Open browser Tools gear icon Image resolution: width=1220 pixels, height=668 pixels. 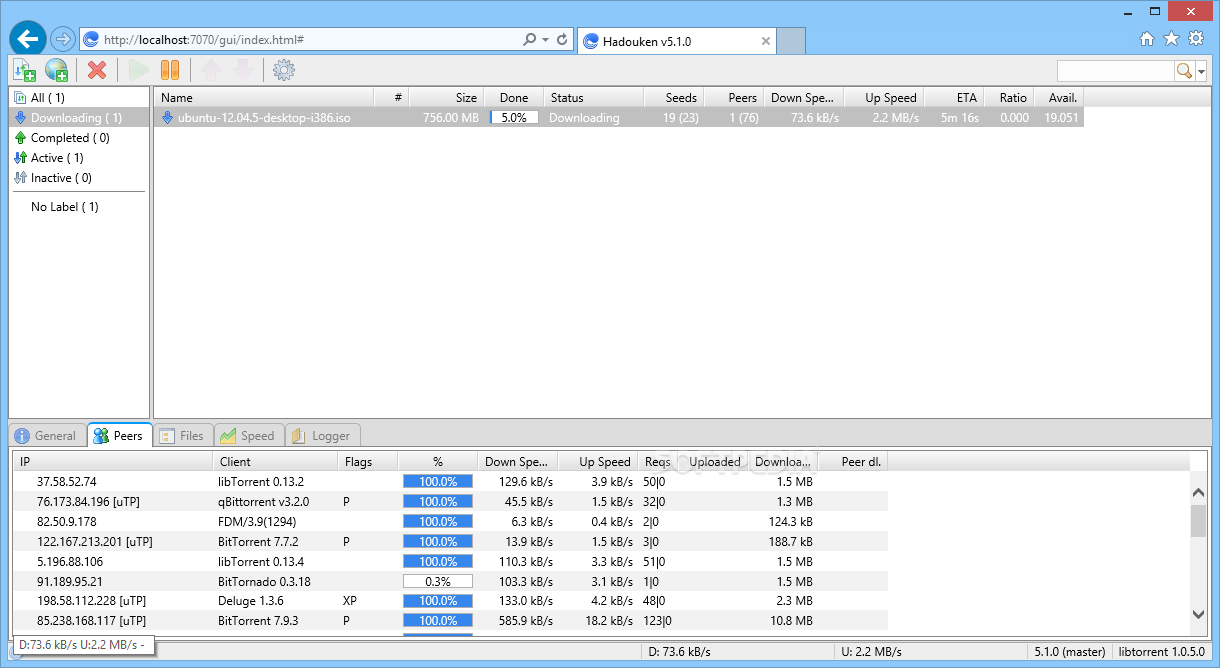[x=1195, y=39]
